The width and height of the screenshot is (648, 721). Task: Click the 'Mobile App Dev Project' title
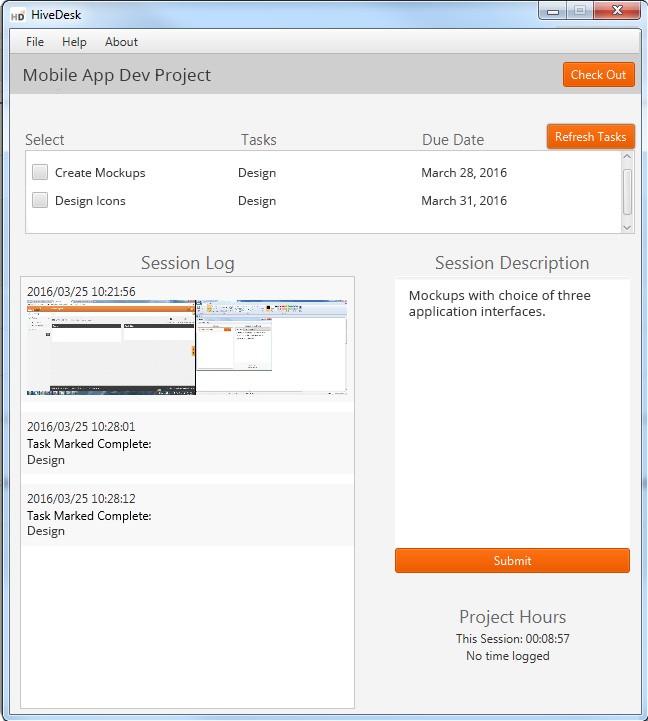pos(117,75)
